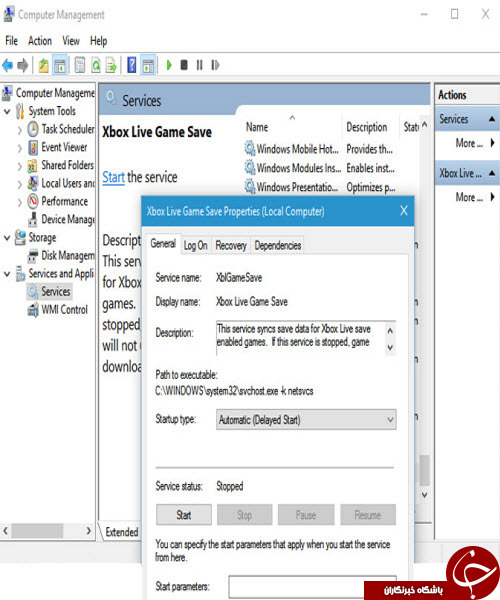This screenshot has height=600, width=500.
Task: Open More Actions under Services
Action: coord(475,143)
